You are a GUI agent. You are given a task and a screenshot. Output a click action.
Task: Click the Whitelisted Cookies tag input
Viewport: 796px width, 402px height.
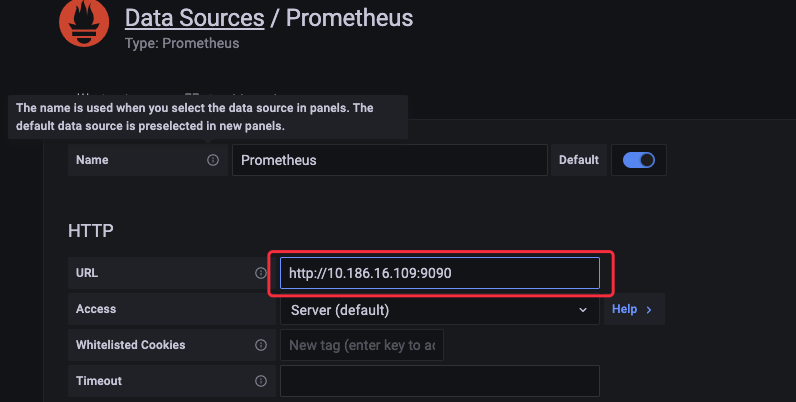(361, 345)
